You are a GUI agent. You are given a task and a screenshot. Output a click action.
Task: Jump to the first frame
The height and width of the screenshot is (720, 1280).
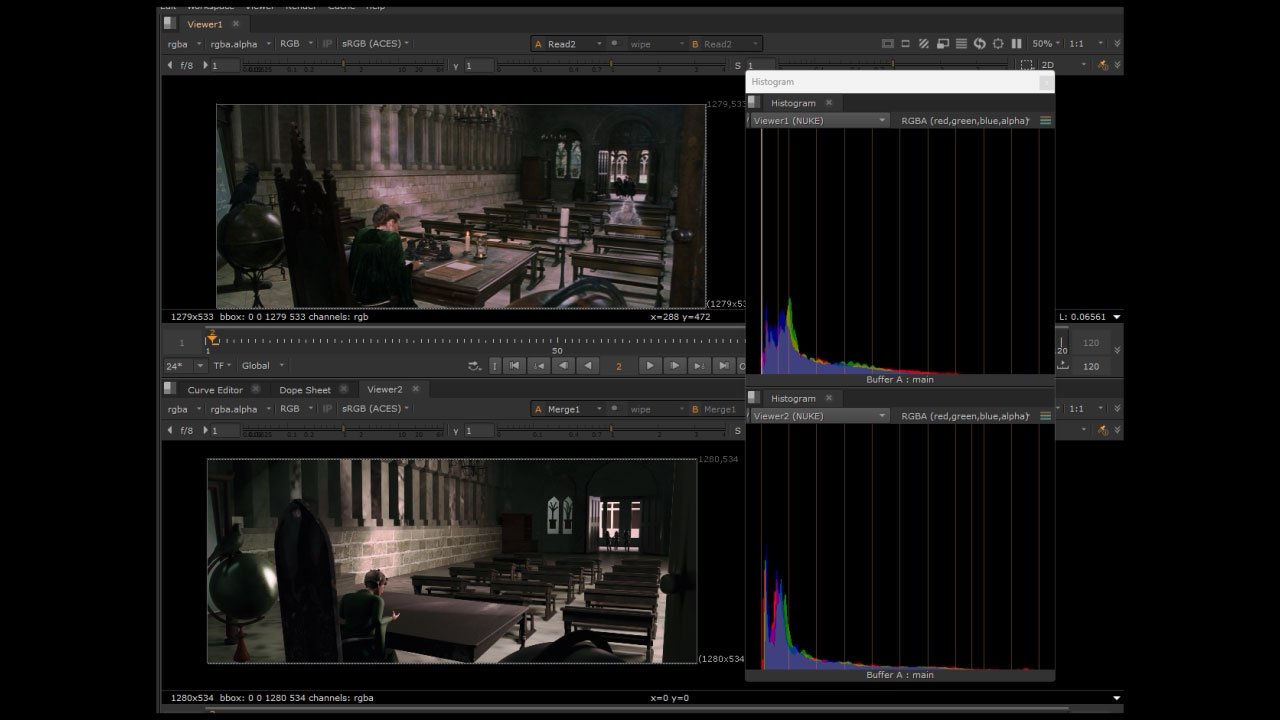[515, 366]
